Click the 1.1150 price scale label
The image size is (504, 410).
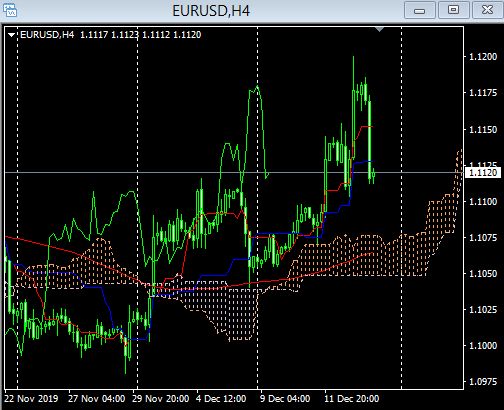(x=483, y=129)
